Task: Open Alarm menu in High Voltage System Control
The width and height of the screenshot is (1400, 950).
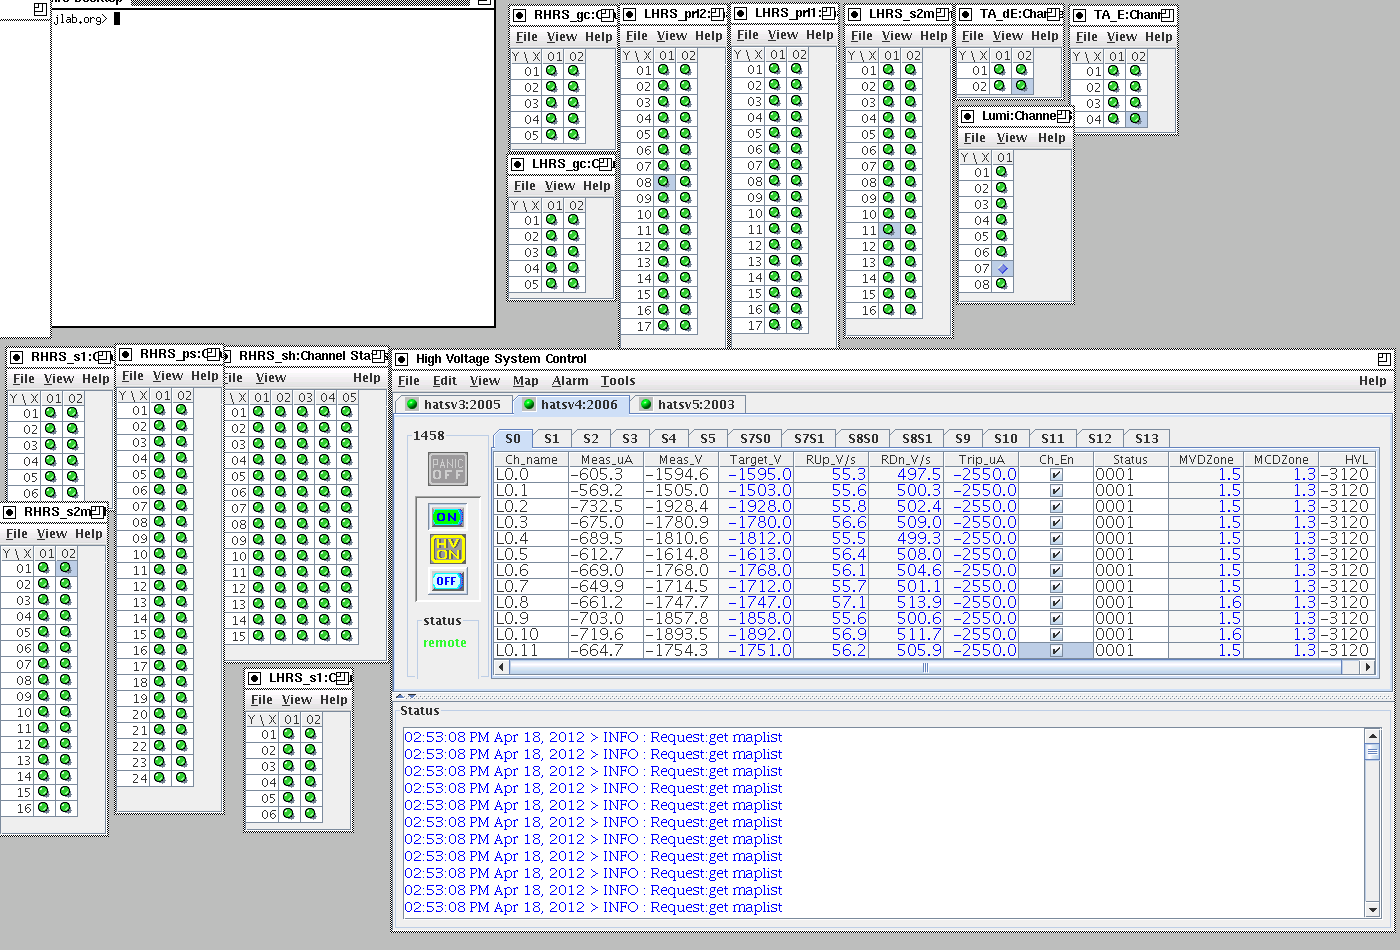Action: [570, 381]
